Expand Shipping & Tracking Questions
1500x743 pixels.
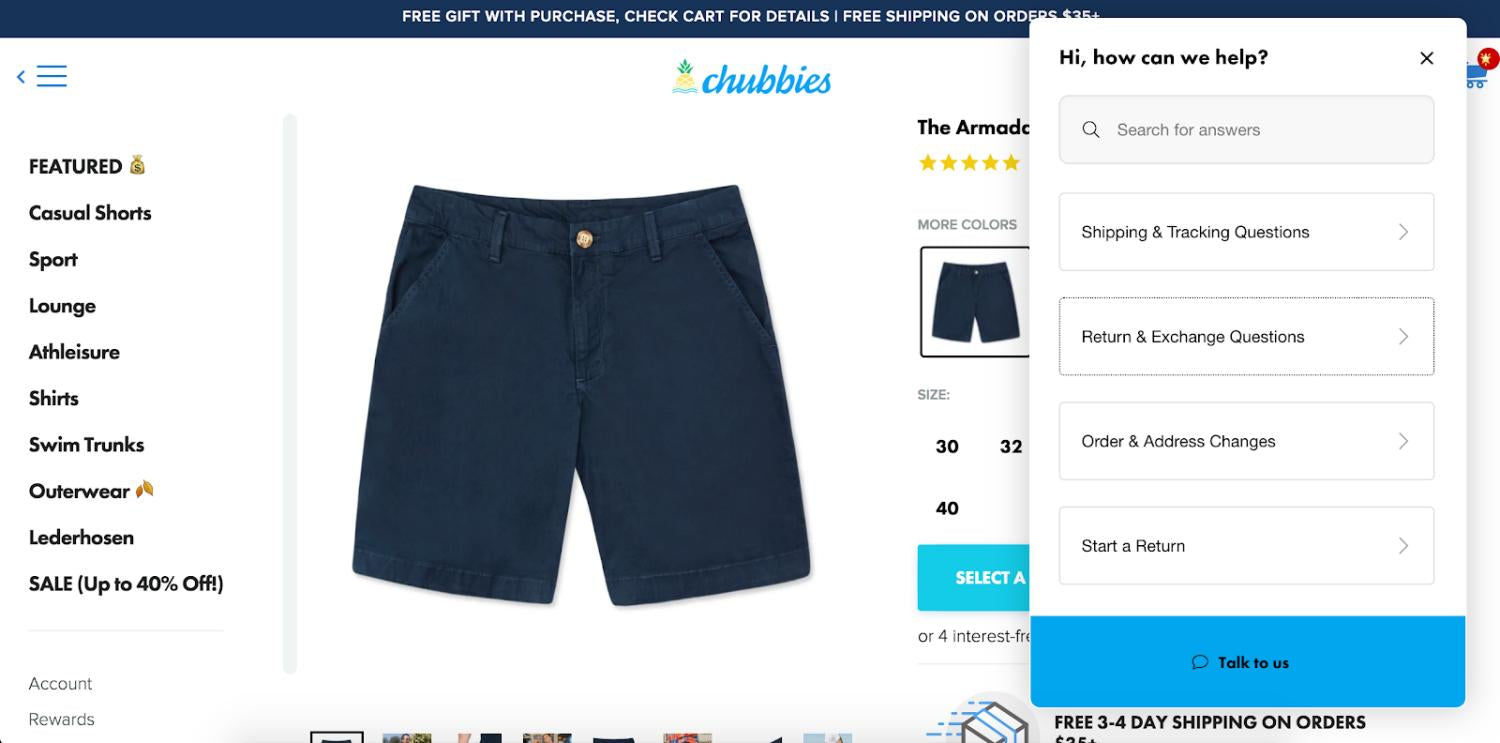1247,232
